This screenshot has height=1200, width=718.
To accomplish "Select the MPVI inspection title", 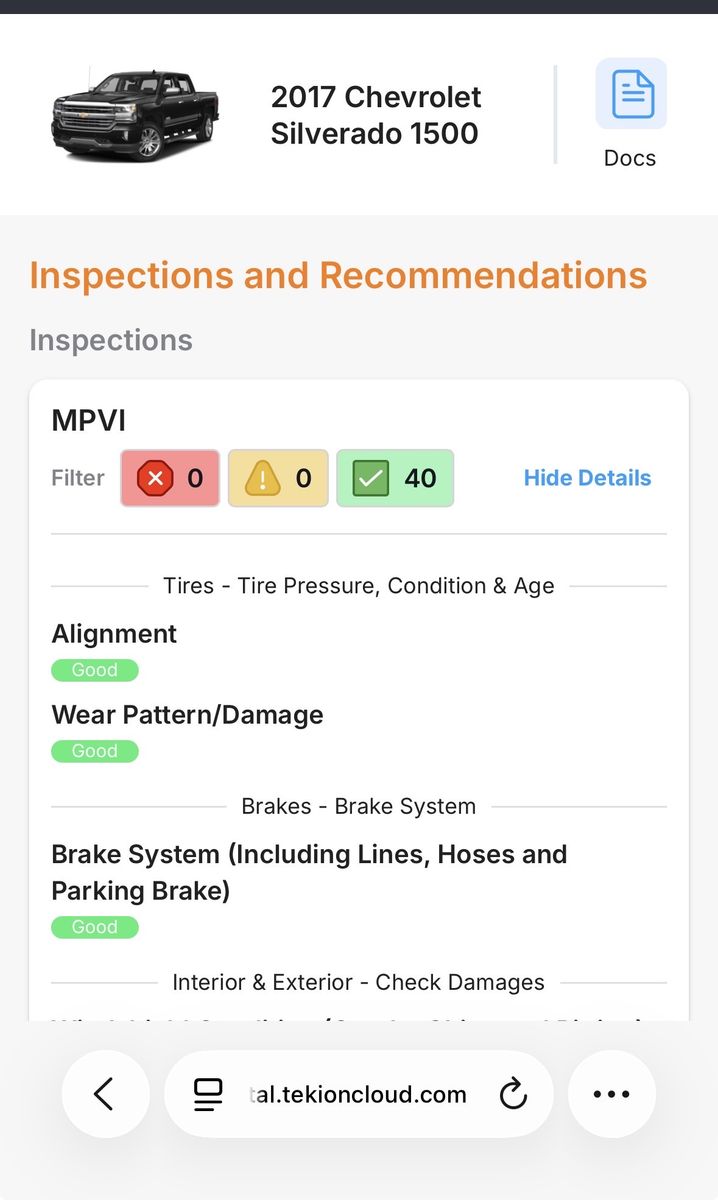I will click(x=89, y=420).
